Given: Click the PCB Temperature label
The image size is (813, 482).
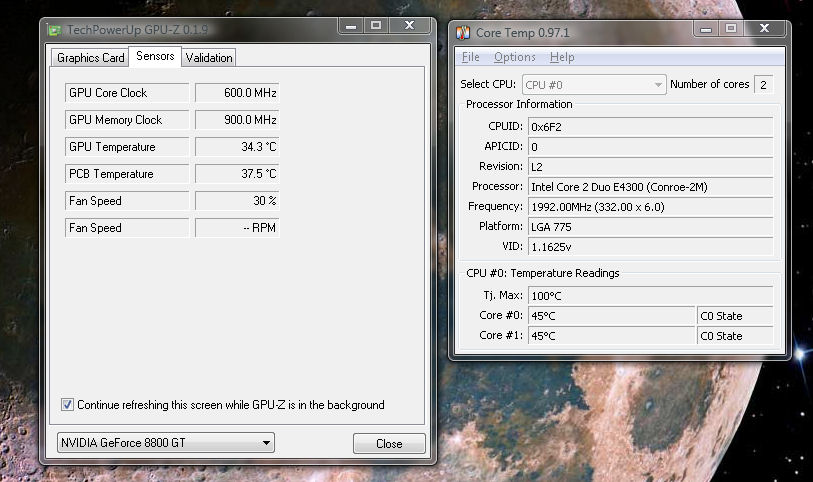Looking at the screenshot, I should pos(127,174).
